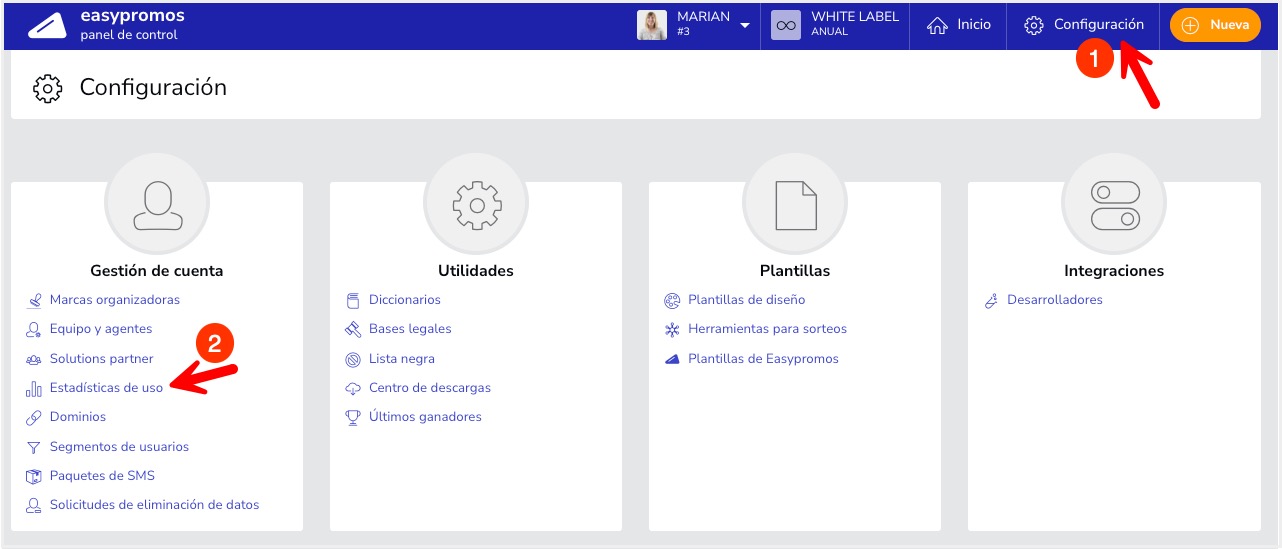The width and height of the screenshot is (1282, 549).
Task: Click the Plantillas de Easypromos logo icon
Action: (x=672, y=359)
